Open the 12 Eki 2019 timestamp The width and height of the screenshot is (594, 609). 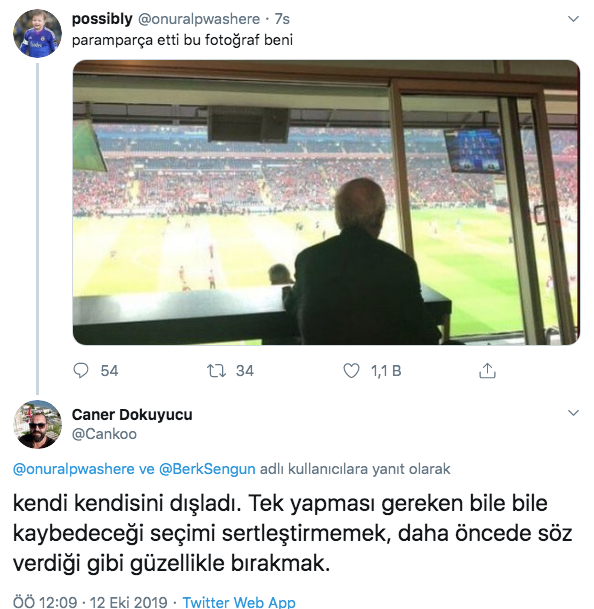pos(129,602)
